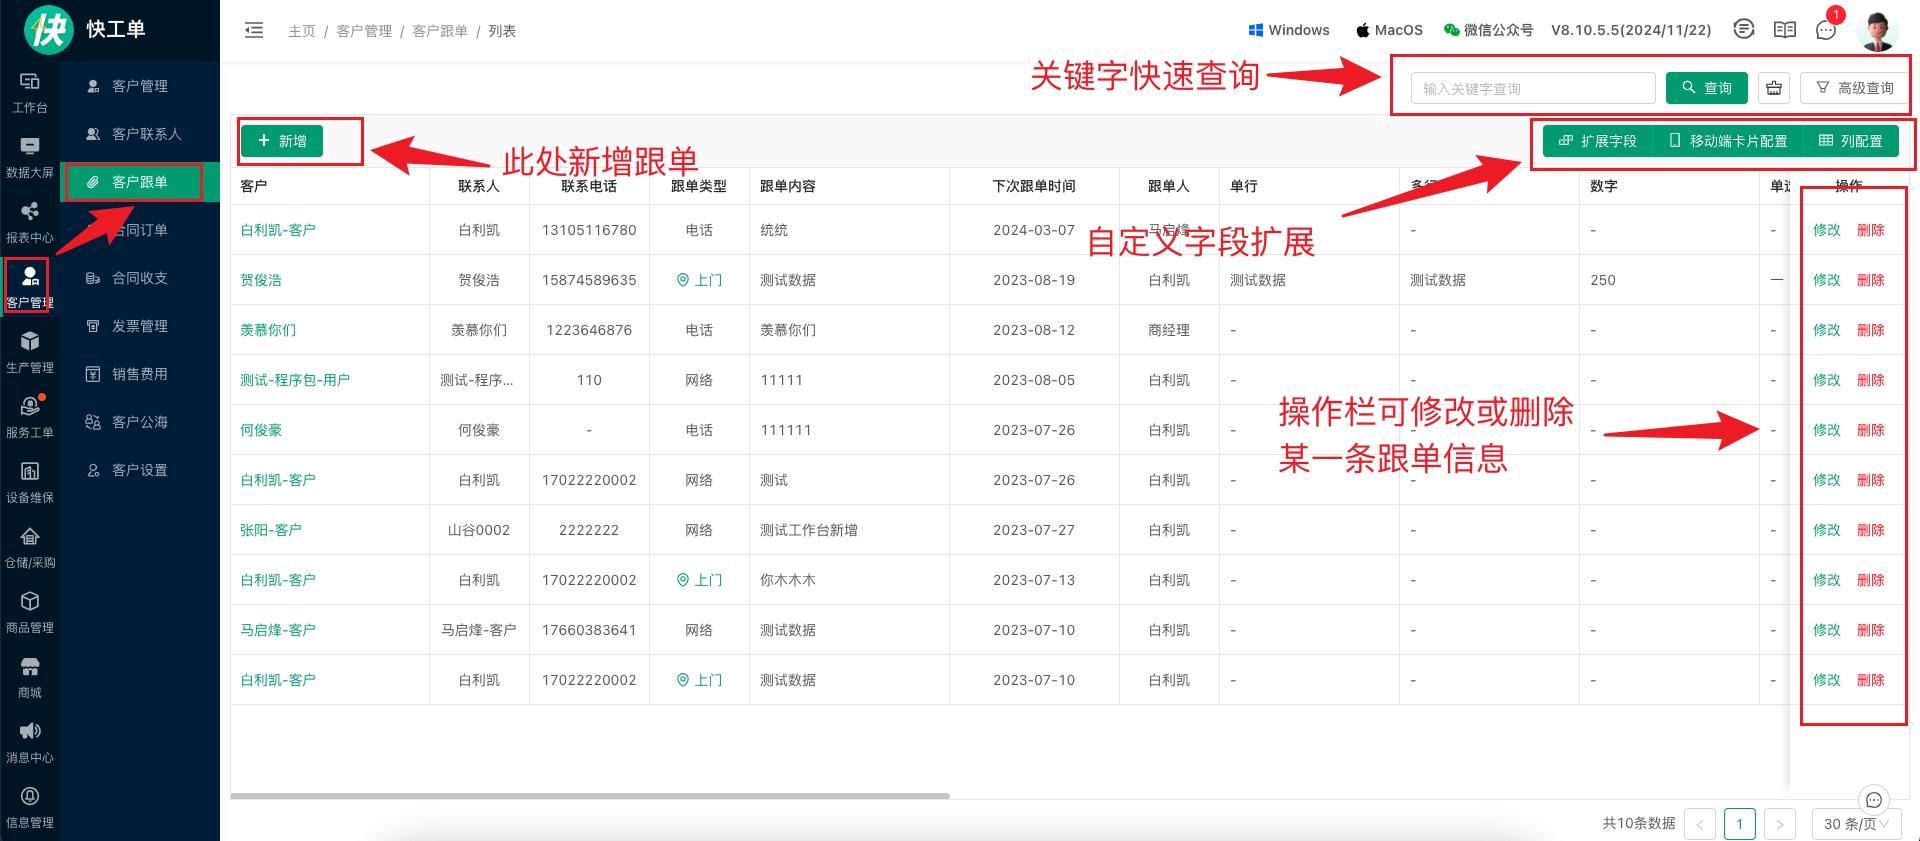Click the horizontal table scrollbar
Image resolution: width=1920 pixels, height=841 pixels.
point(590,796)
